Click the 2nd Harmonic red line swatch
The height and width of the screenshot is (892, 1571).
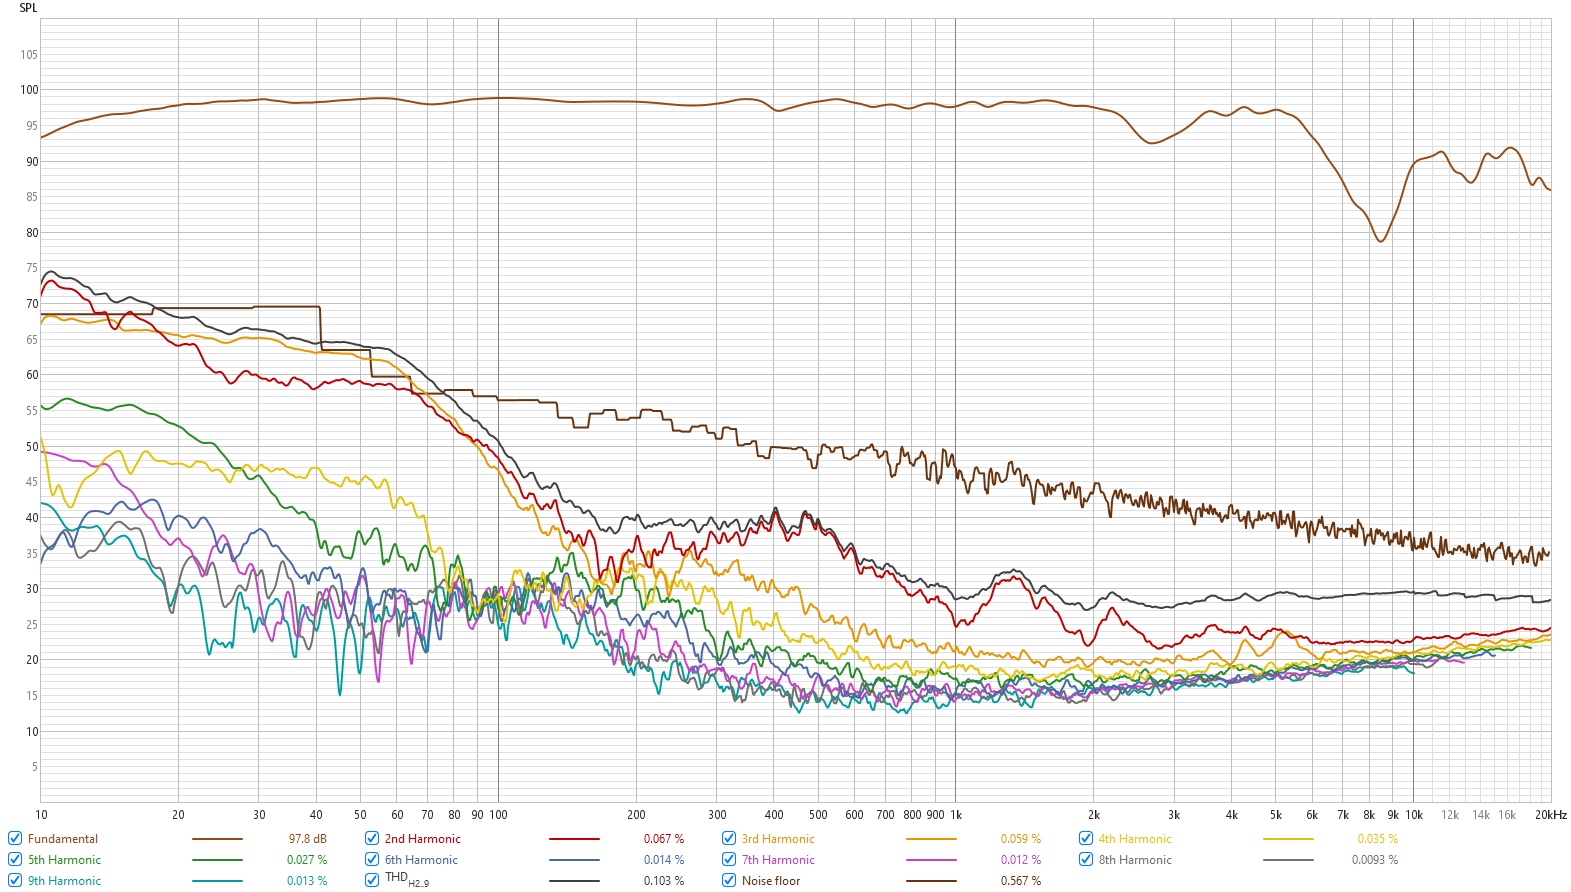(574, 839)
